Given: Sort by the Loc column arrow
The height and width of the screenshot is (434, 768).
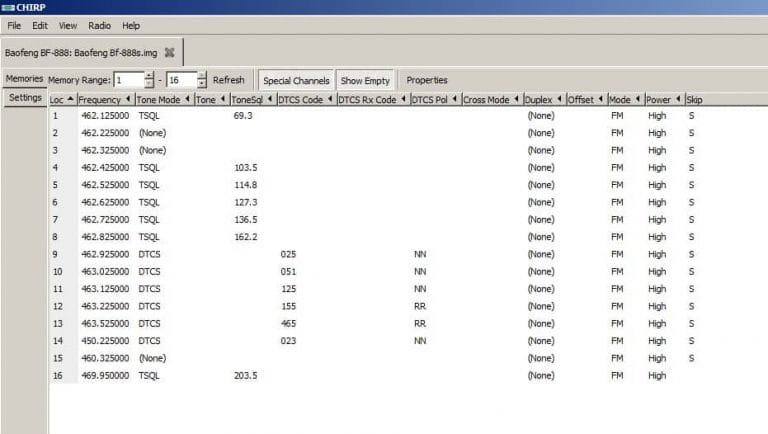Looking at the screenshot, I should tap(71, 99).
